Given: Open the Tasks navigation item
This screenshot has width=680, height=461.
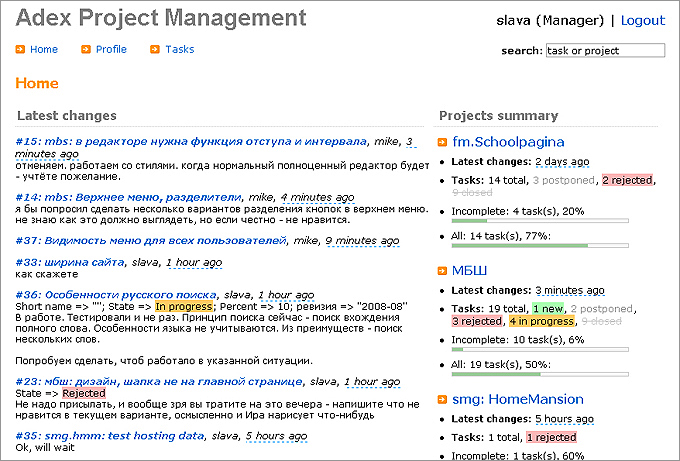Looking at the screenshot, I should point(180,49).
